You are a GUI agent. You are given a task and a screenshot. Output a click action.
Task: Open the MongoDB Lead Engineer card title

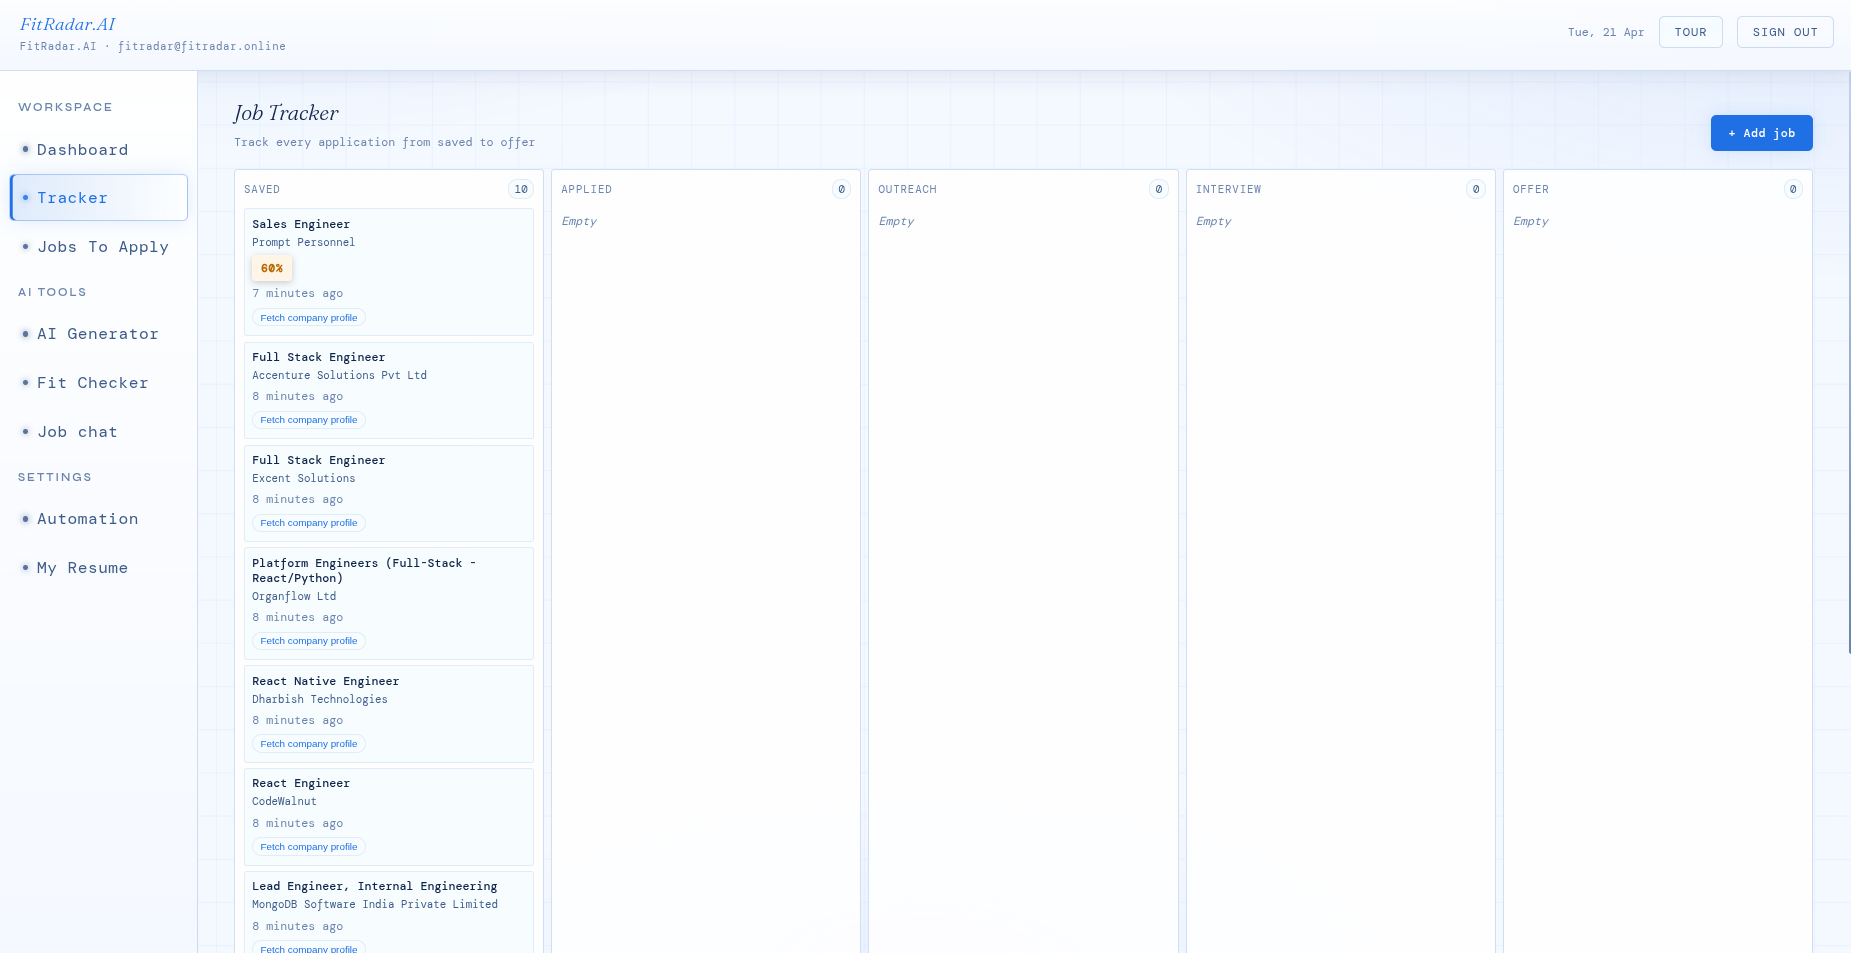click(x=374, y=886)
